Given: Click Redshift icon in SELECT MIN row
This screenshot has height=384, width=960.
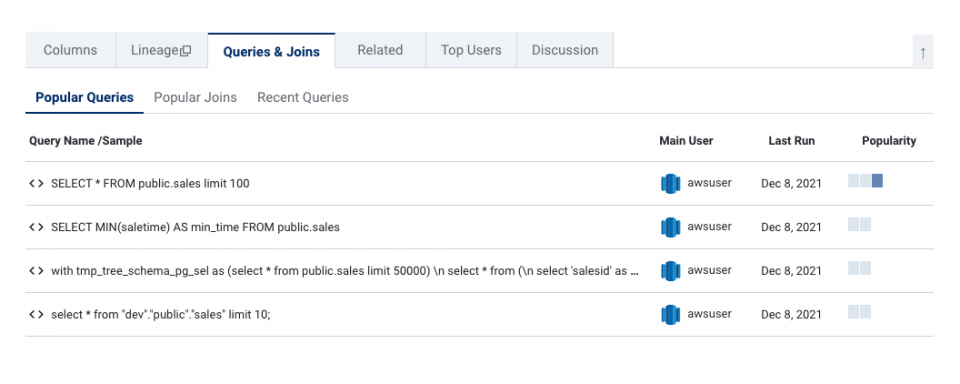Looking at the screenshot, I should point(670,227).
